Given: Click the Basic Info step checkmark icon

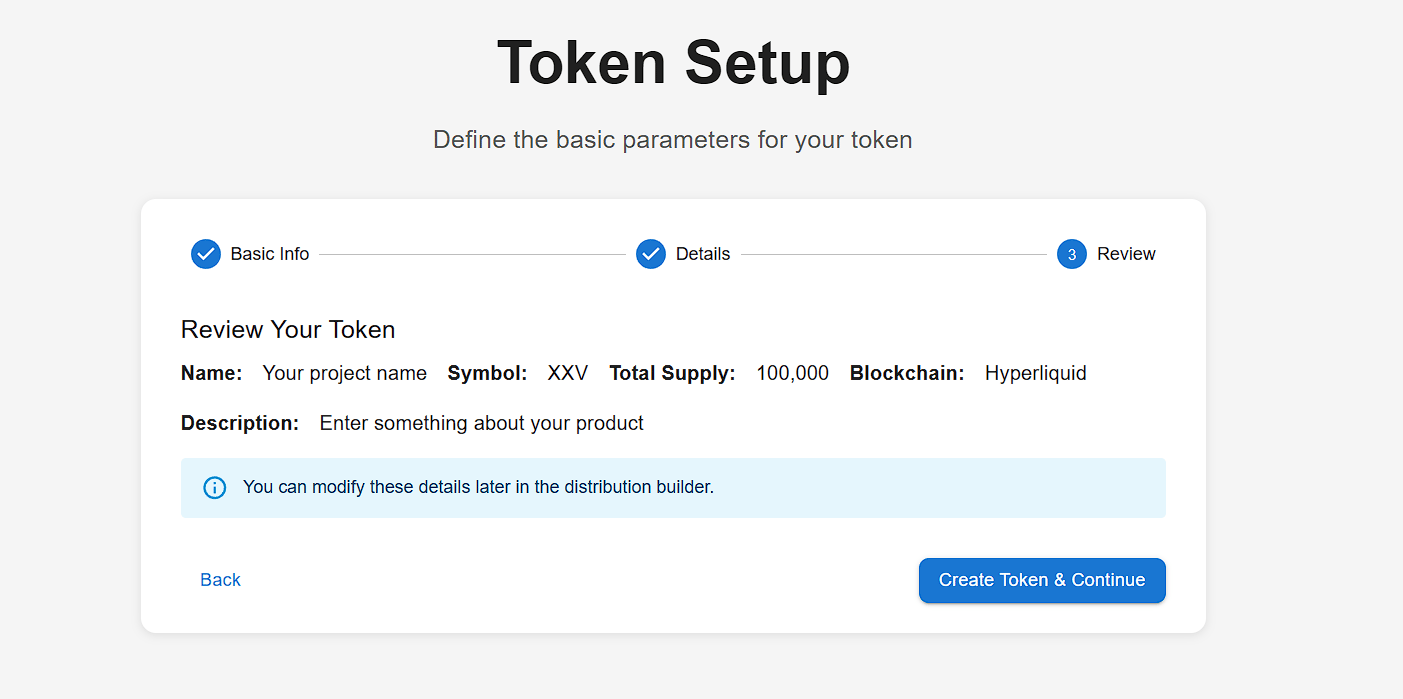Looking at the screenshot, I should coord(205,254).
